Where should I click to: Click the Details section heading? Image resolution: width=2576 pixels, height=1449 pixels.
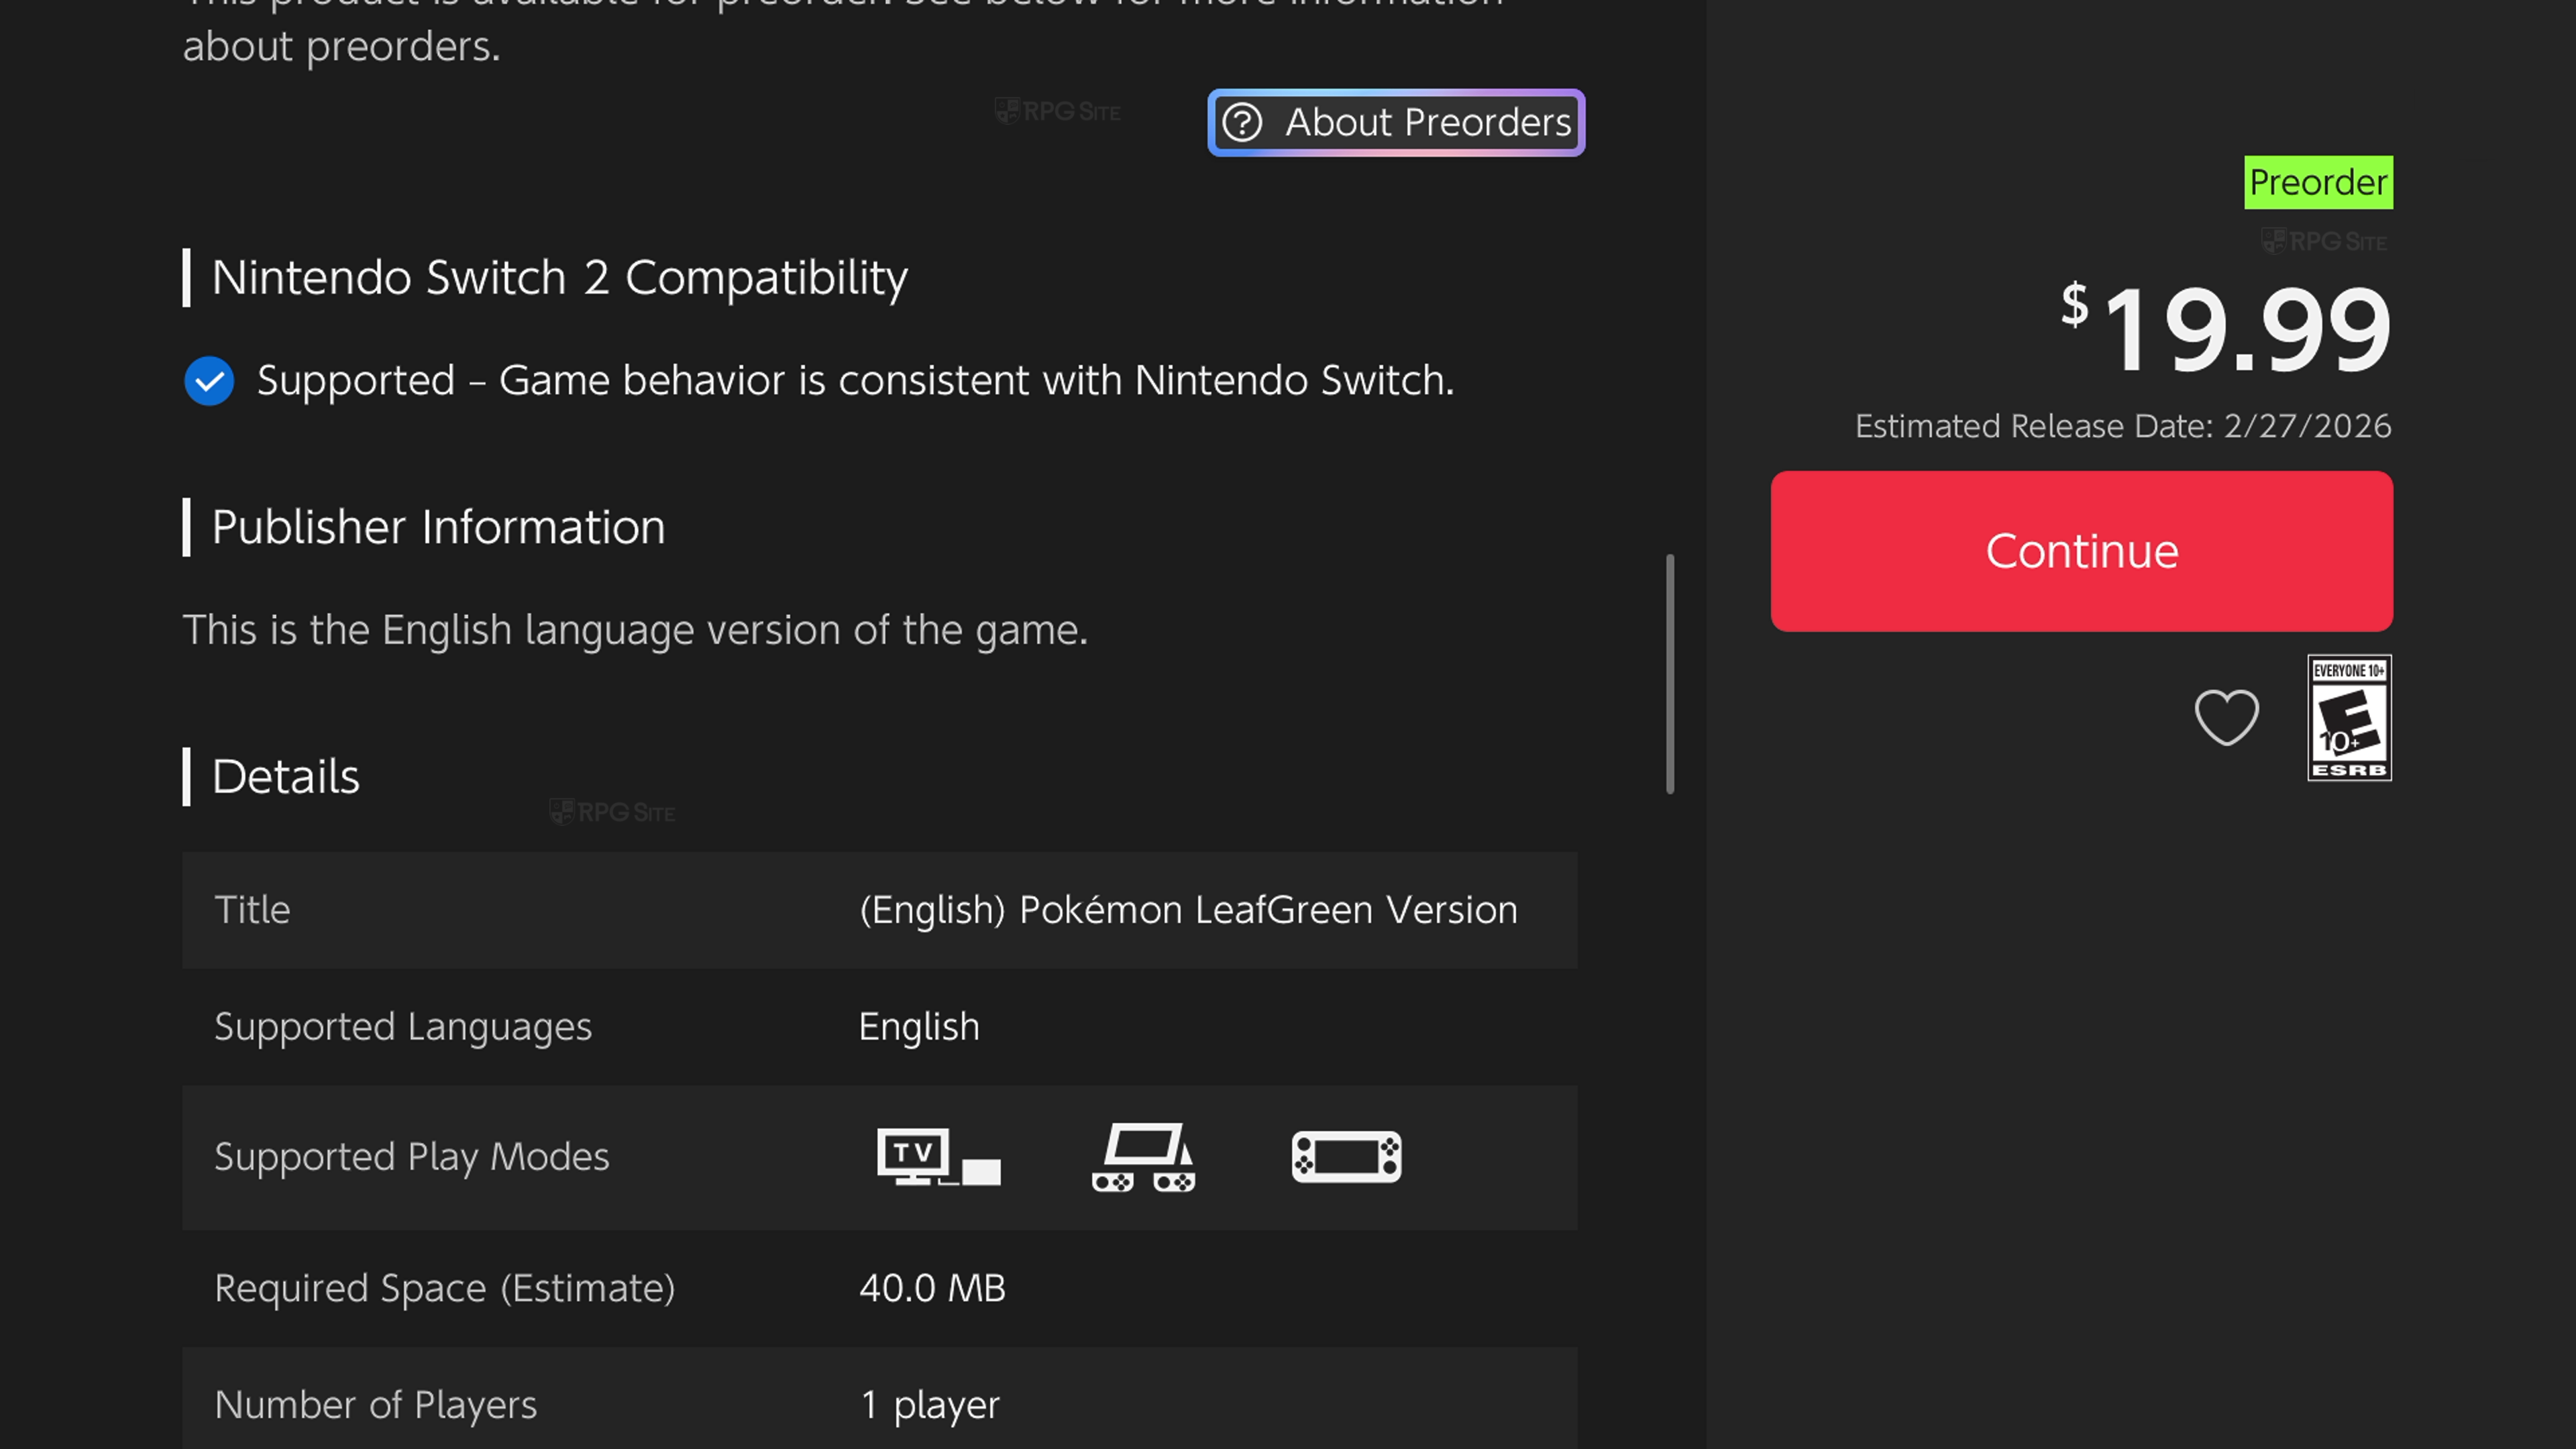click(285, 777)
